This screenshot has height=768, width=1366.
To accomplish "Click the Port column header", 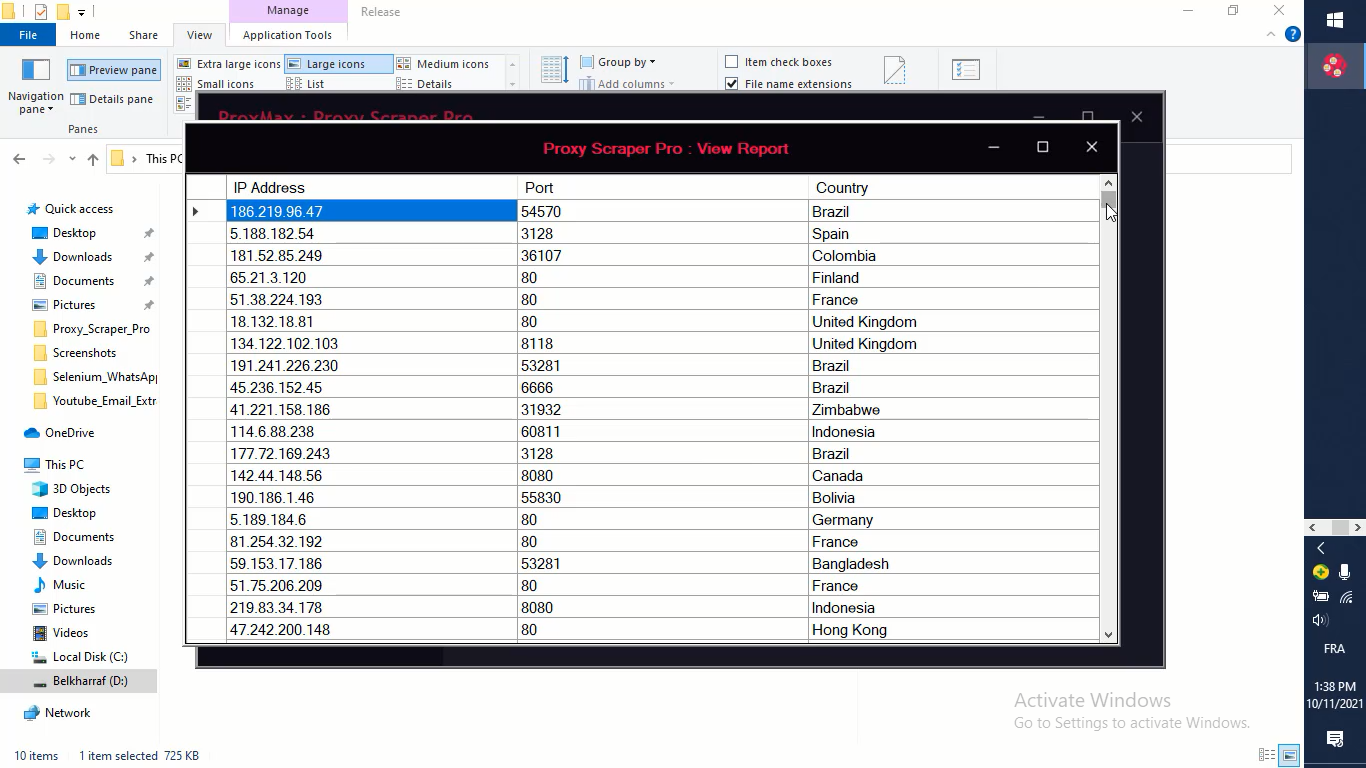I will click(x=663, y=187).
